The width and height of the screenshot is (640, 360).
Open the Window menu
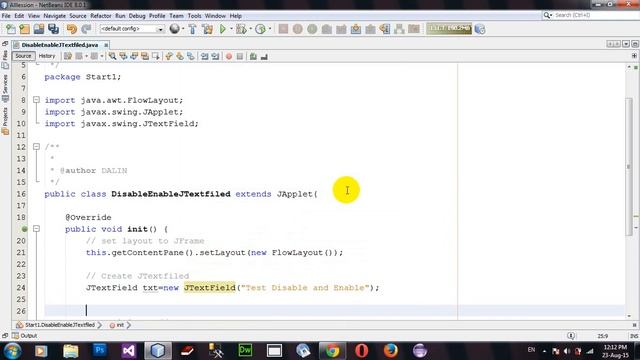coord(215,16)
